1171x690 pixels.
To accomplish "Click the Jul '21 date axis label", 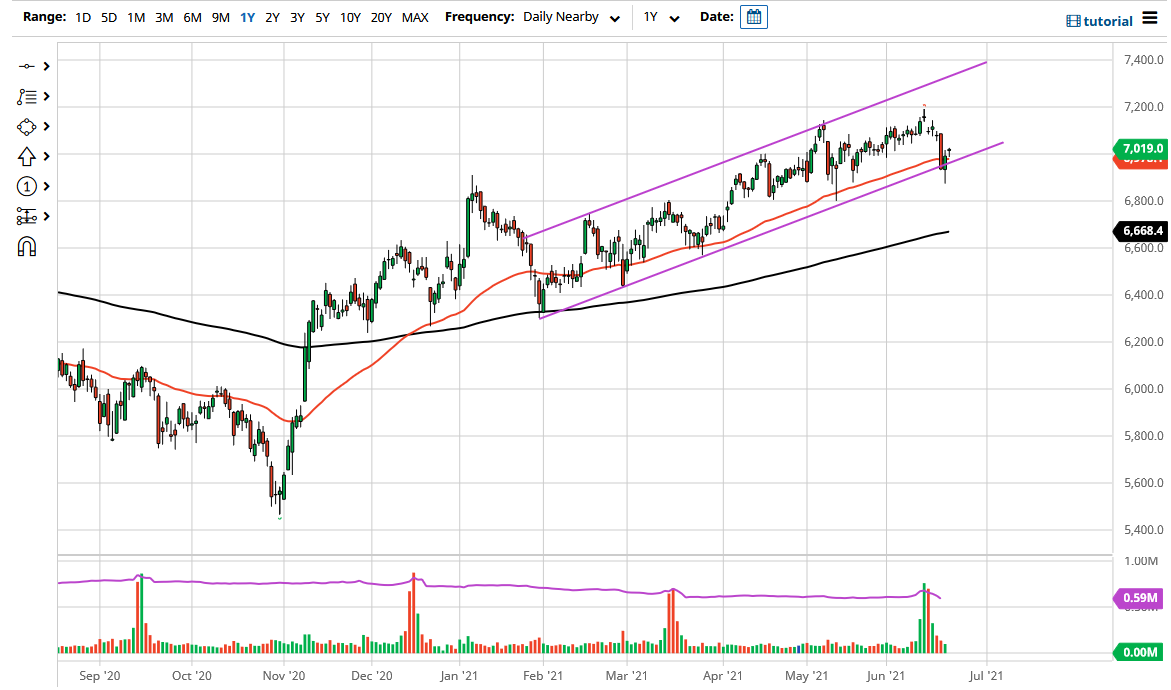I will (986, 676).
